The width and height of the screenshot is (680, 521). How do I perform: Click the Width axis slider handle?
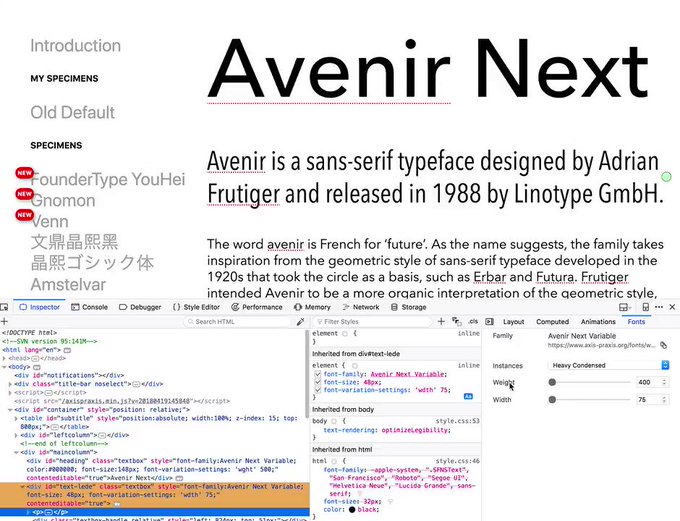point(552,400)
